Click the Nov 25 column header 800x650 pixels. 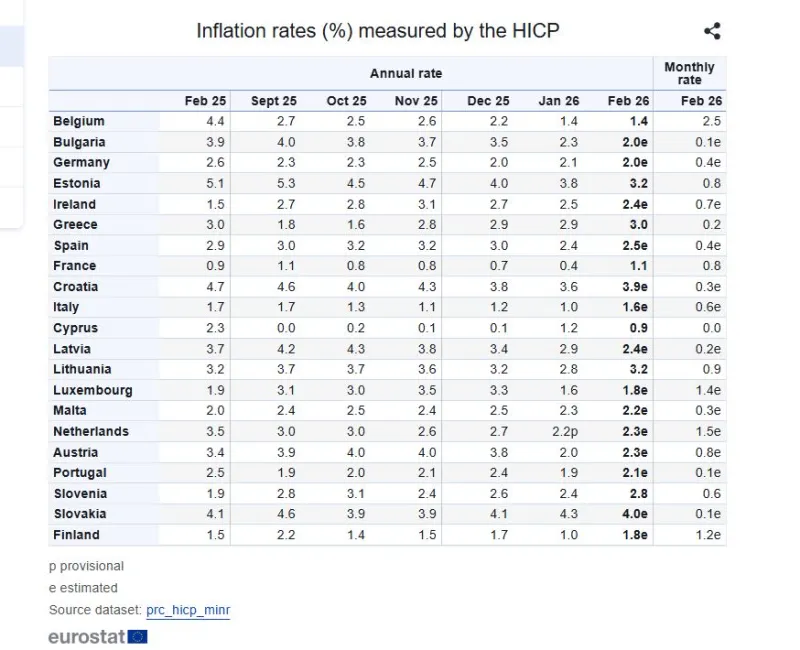point(416,101)
